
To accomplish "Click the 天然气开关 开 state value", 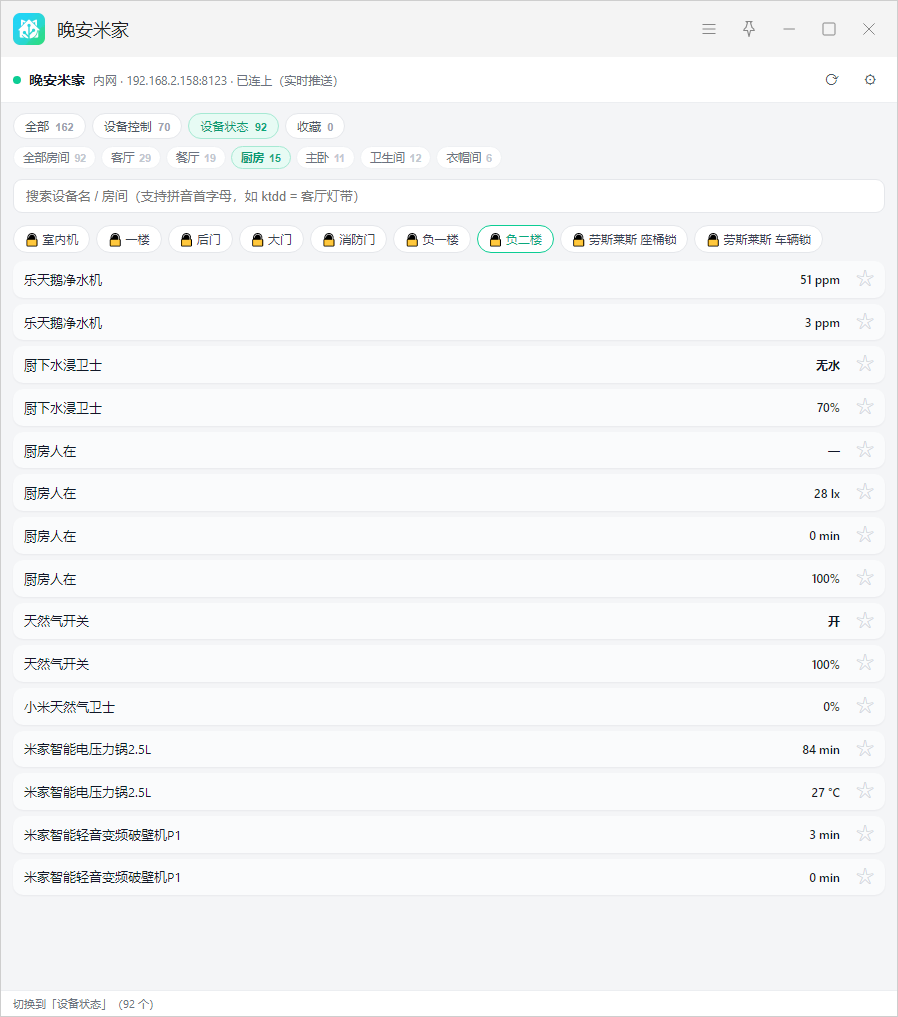I will [834, 621].
